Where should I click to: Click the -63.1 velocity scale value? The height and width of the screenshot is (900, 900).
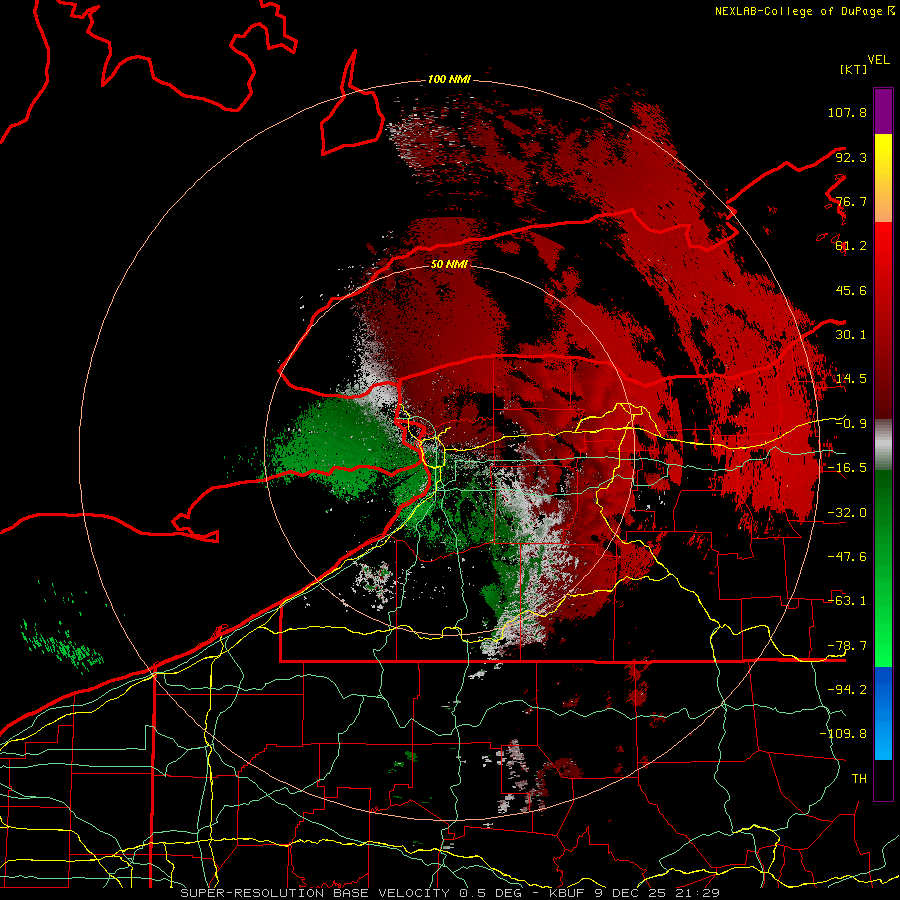coord(847,601)
